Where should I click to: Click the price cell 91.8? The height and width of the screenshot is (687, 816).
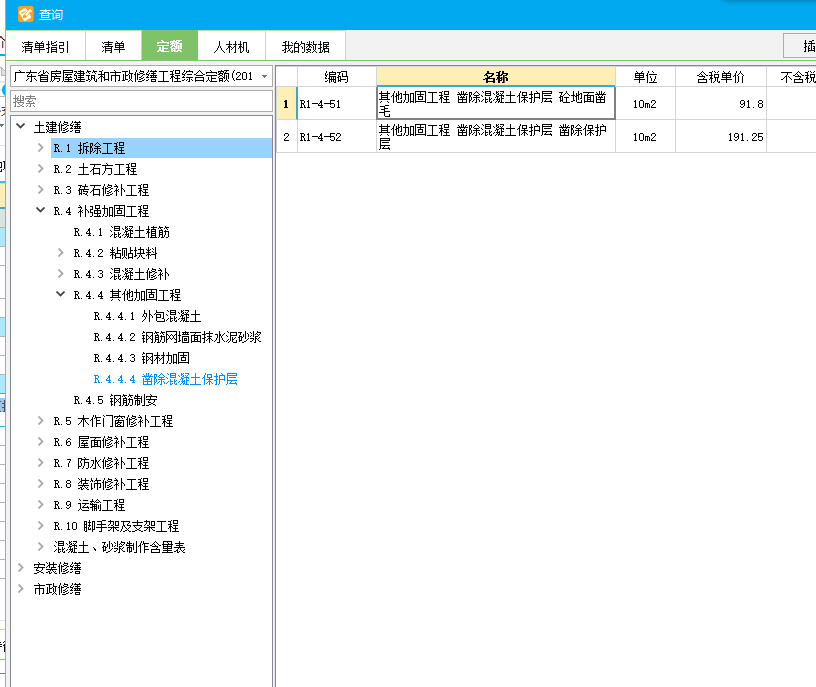click(721, 104)
